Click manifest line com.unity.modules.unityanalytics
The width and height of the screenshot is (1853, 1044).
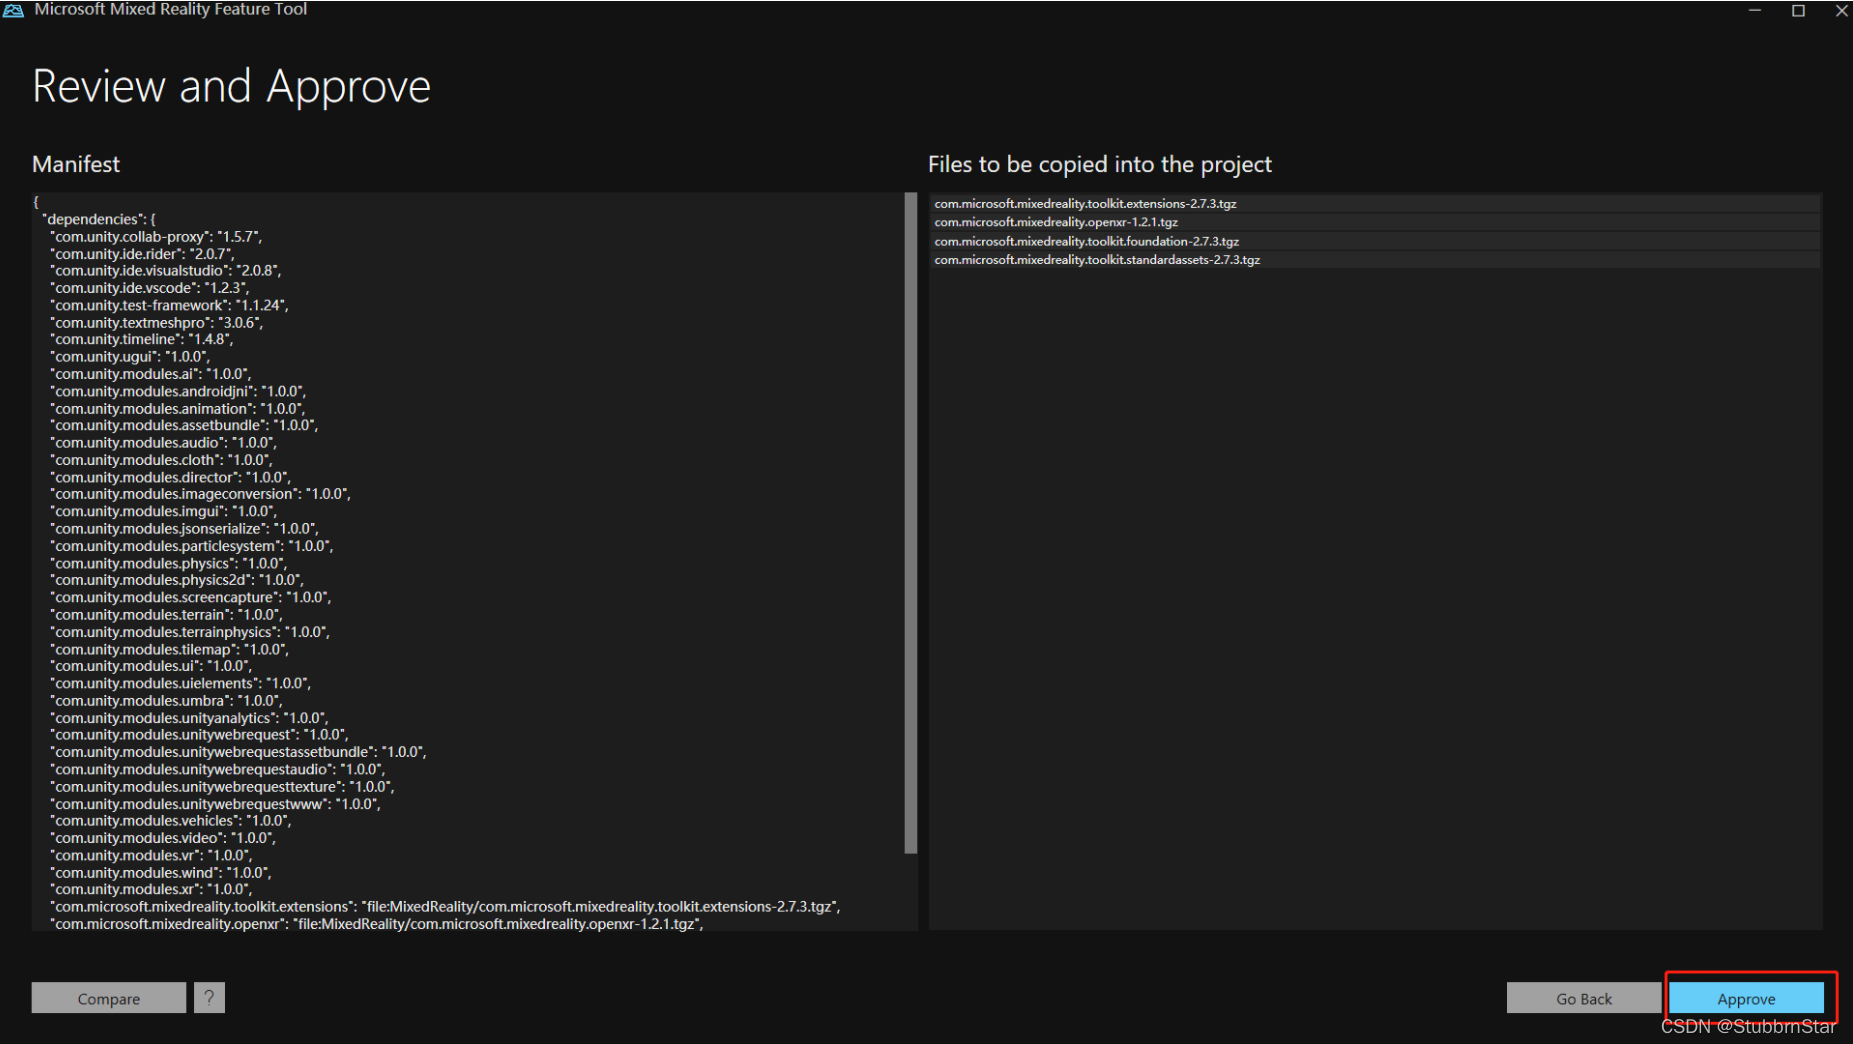coord(189,718)
